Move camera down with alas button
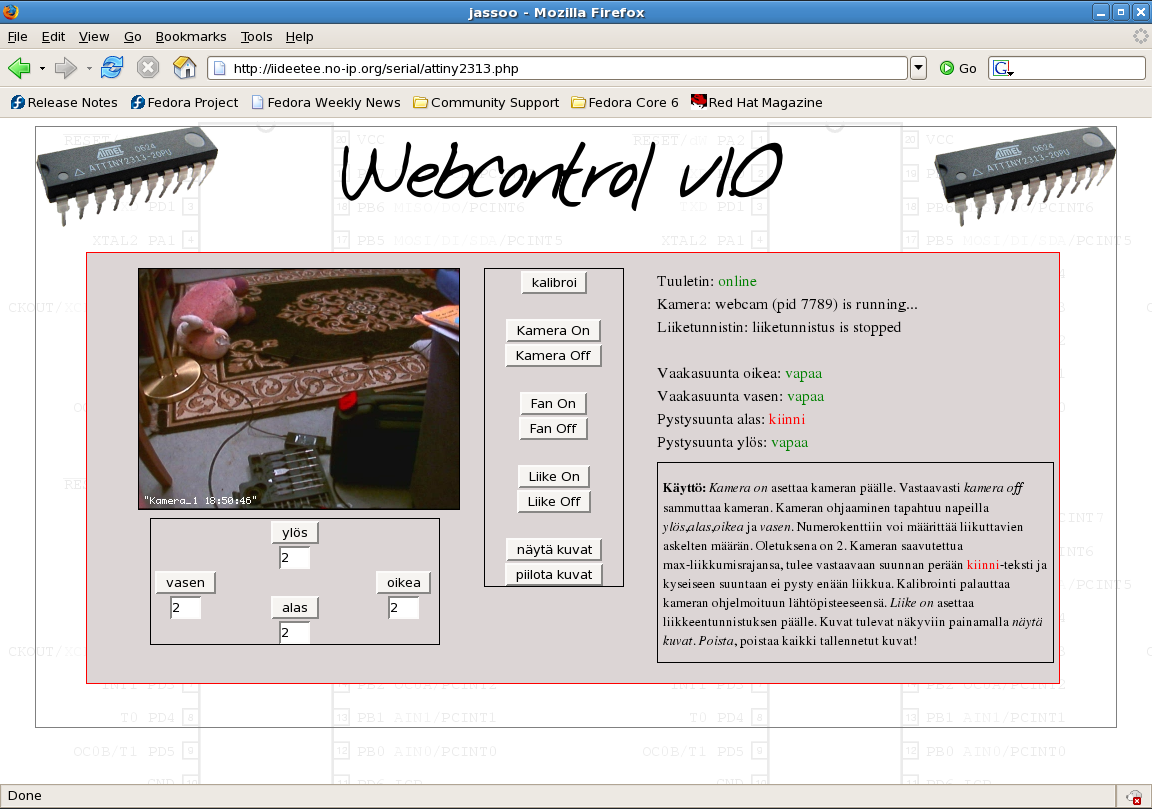Screen dimensions: 1152x809 295,608
